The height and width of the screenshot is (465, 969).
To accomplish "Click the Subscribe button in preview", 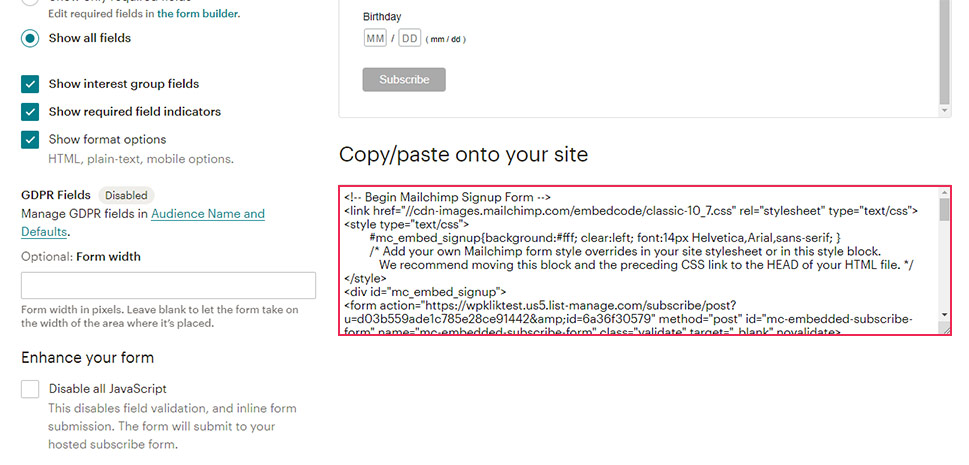I will pyautogui.click(x=404, y=80).
